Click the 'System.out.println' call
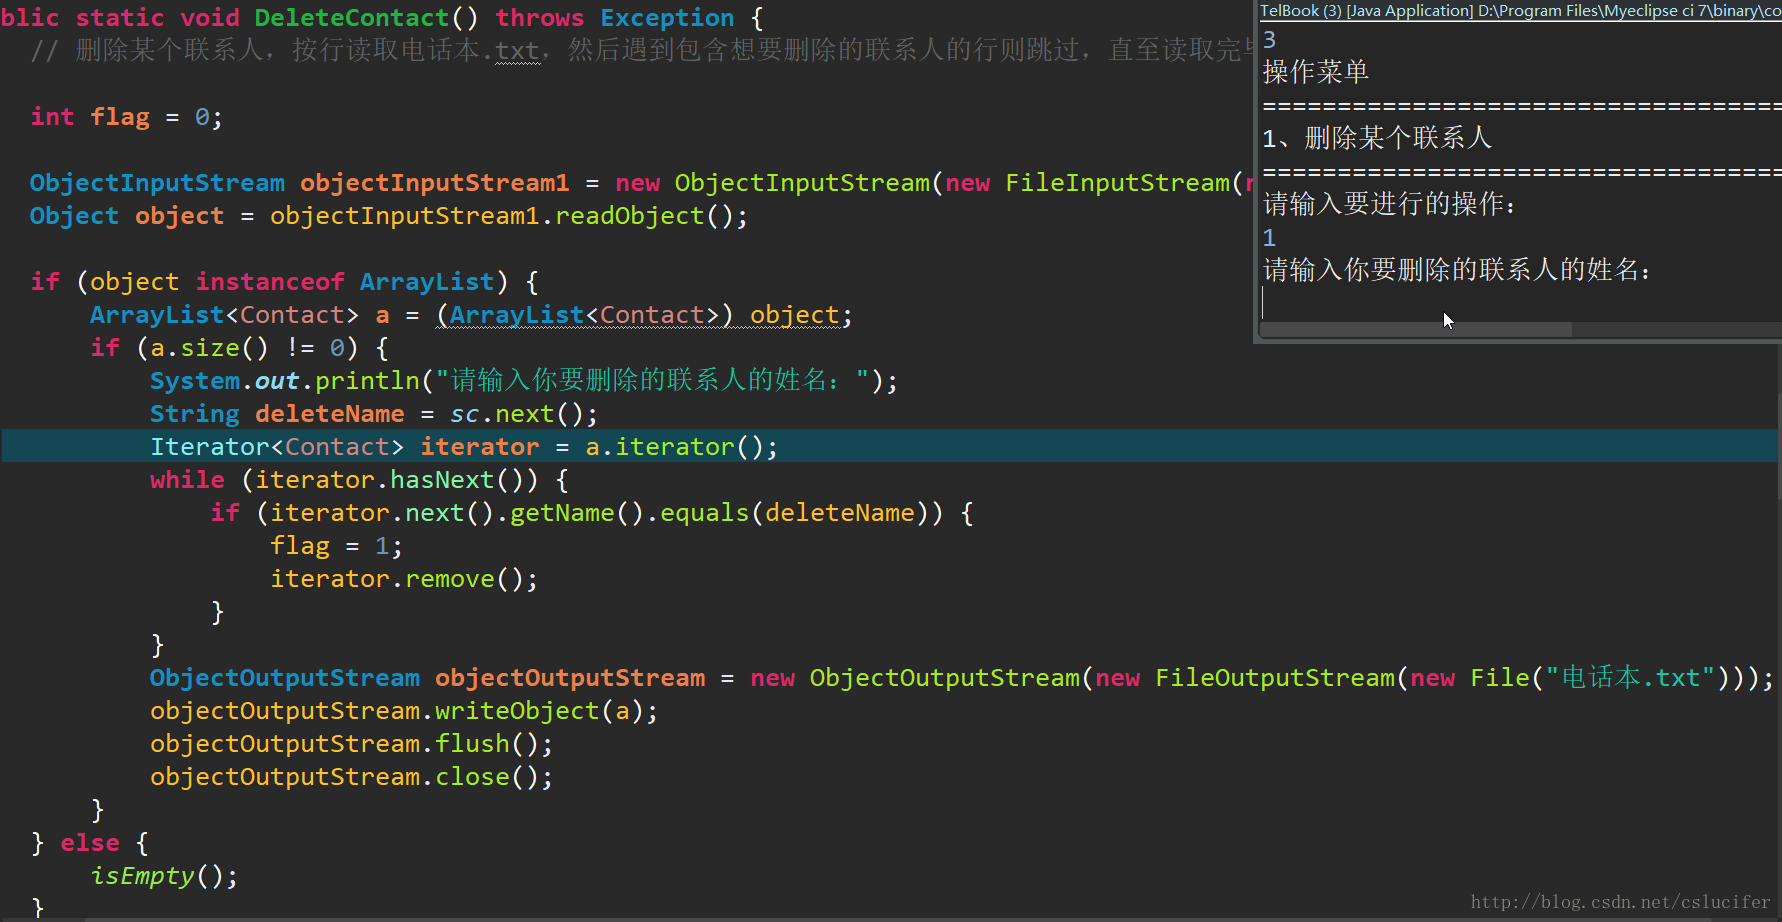Screen dimensions: 1782x922 pos(285,381)
